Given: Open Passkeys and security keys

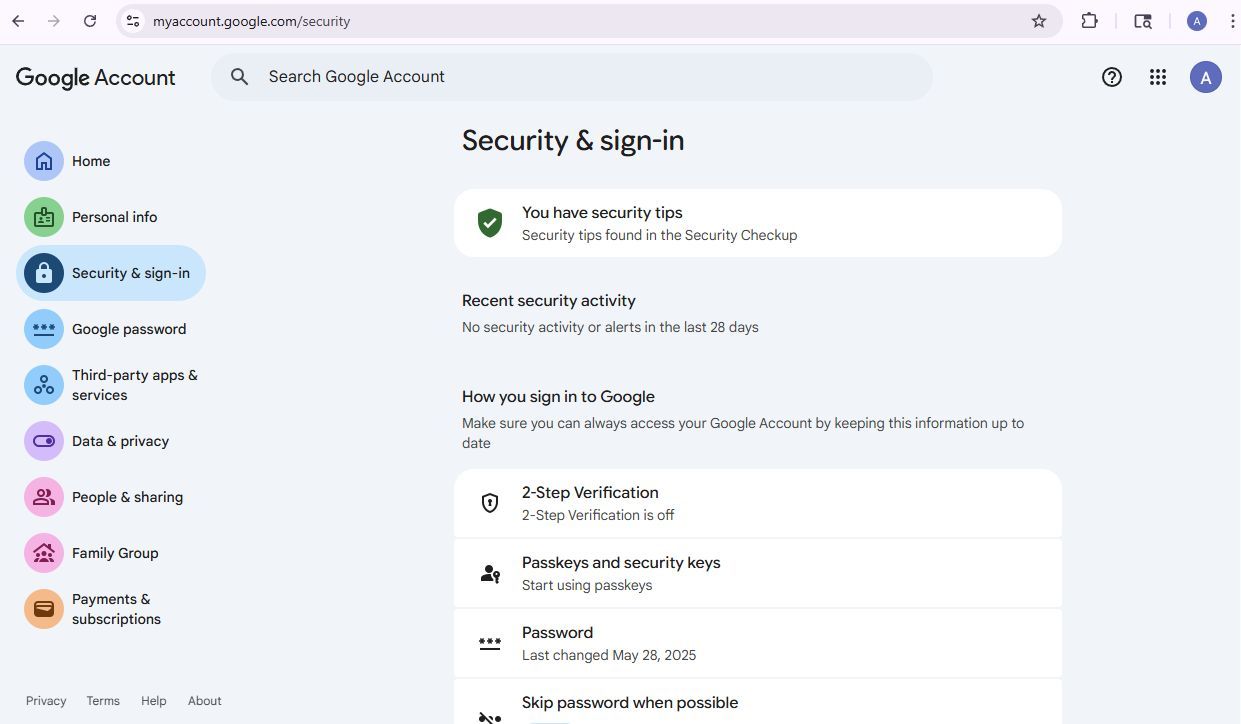Looking at the screenshot, I should point(758,573).
